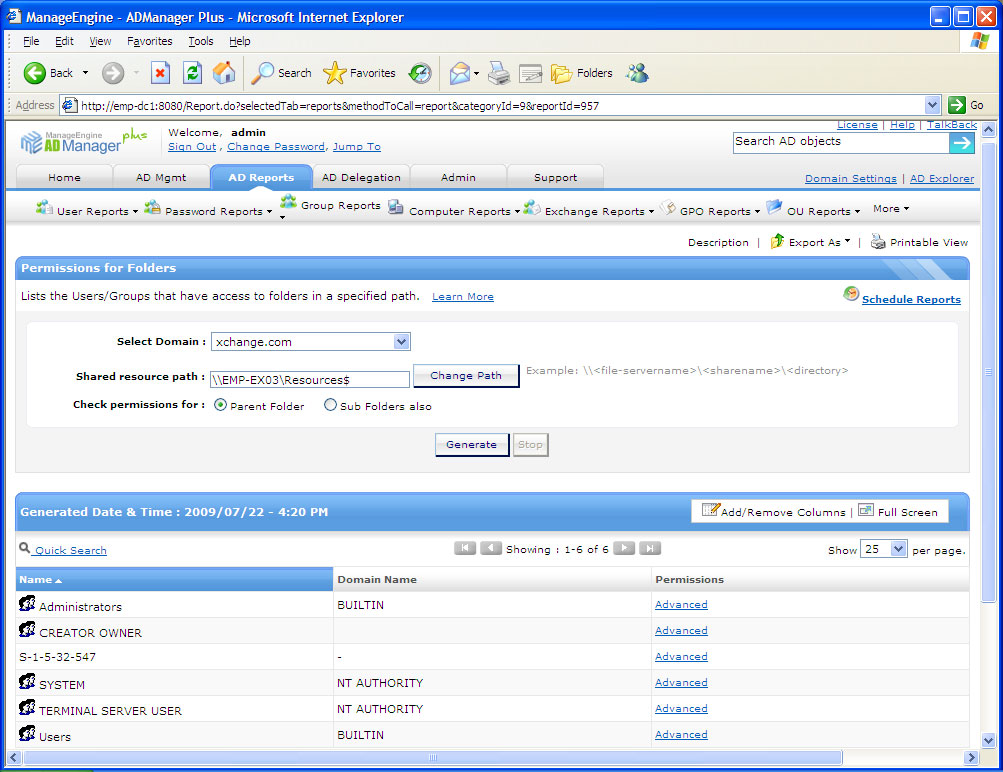Open the Messenger people icon
The image size is (1003, 772).
(637, 73)
